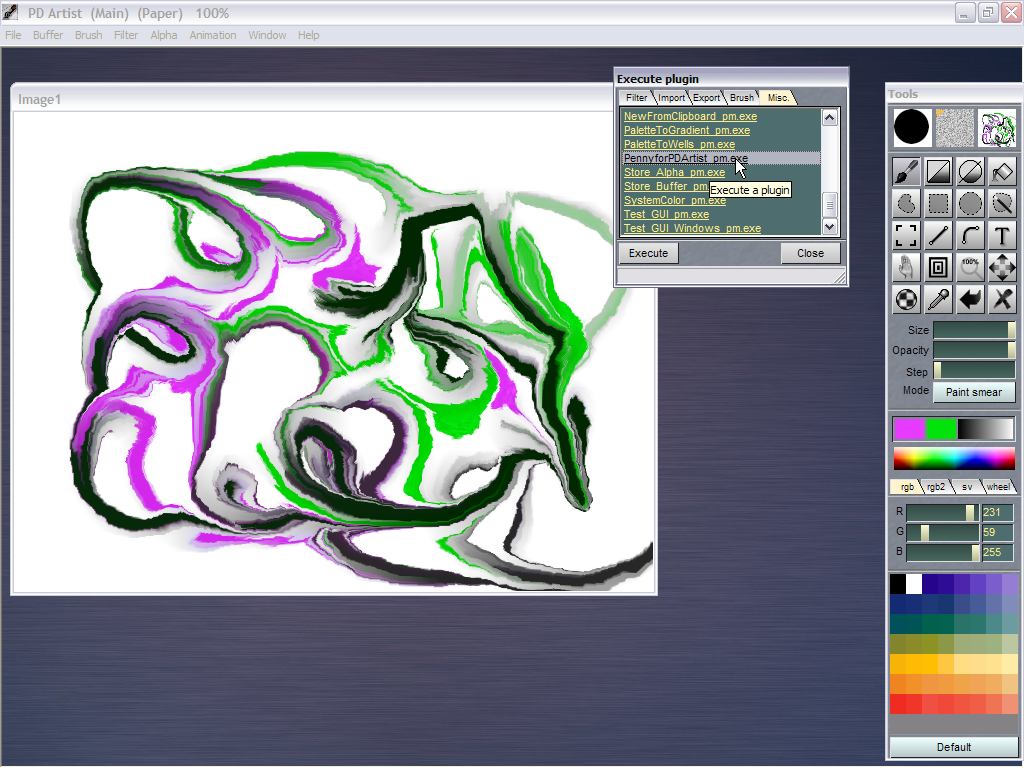Screen dimensions: 1024x768
Task: Pick the eyedropper color picker tool
Action: [x=938, y=299]
